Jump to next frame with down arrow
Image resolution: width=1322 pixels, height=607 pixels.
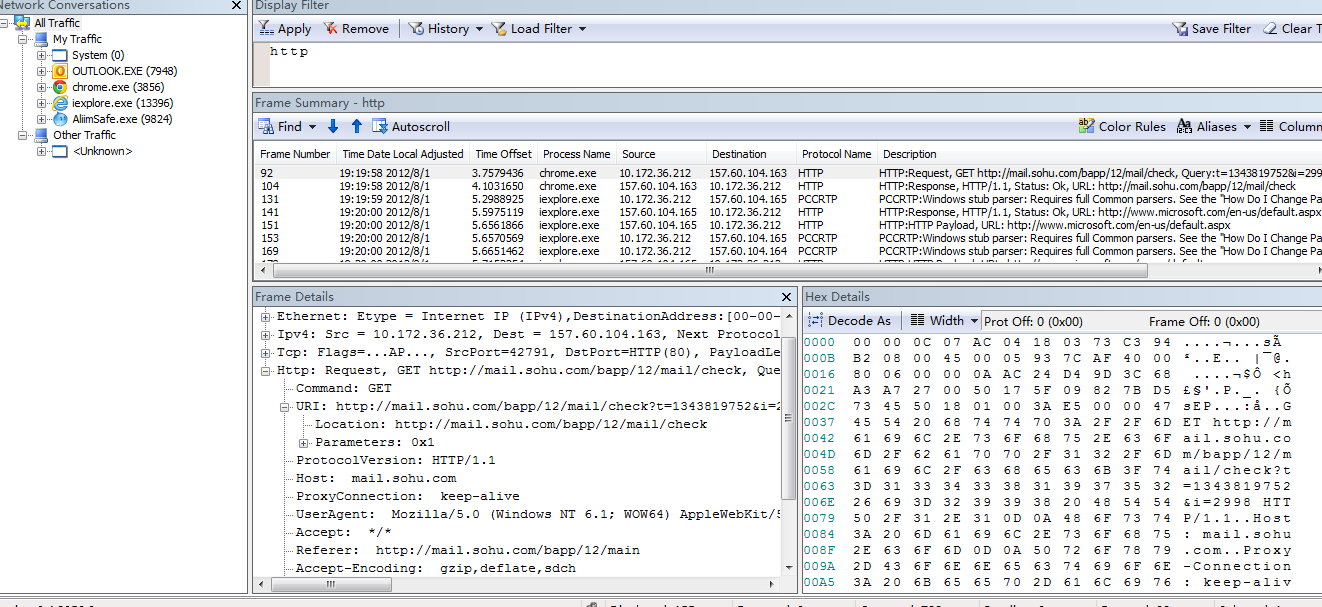tap(333, 127)
